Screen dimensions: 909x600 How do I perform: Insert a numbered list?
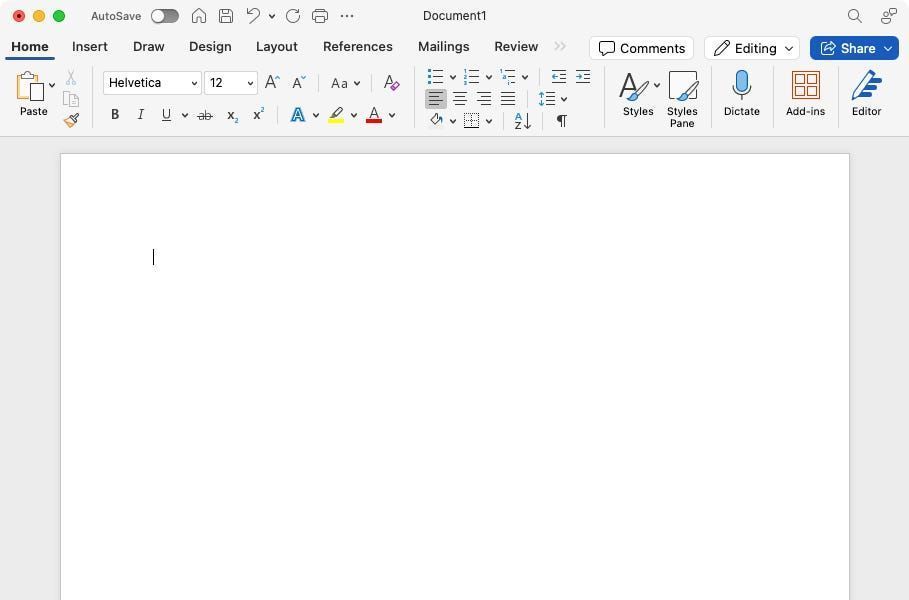coord(471,77)
